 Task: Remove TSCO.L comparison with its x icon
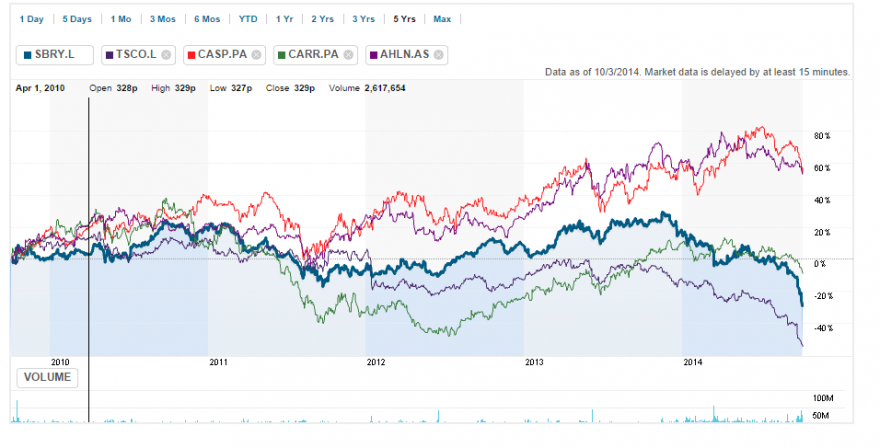click(166, 55)
